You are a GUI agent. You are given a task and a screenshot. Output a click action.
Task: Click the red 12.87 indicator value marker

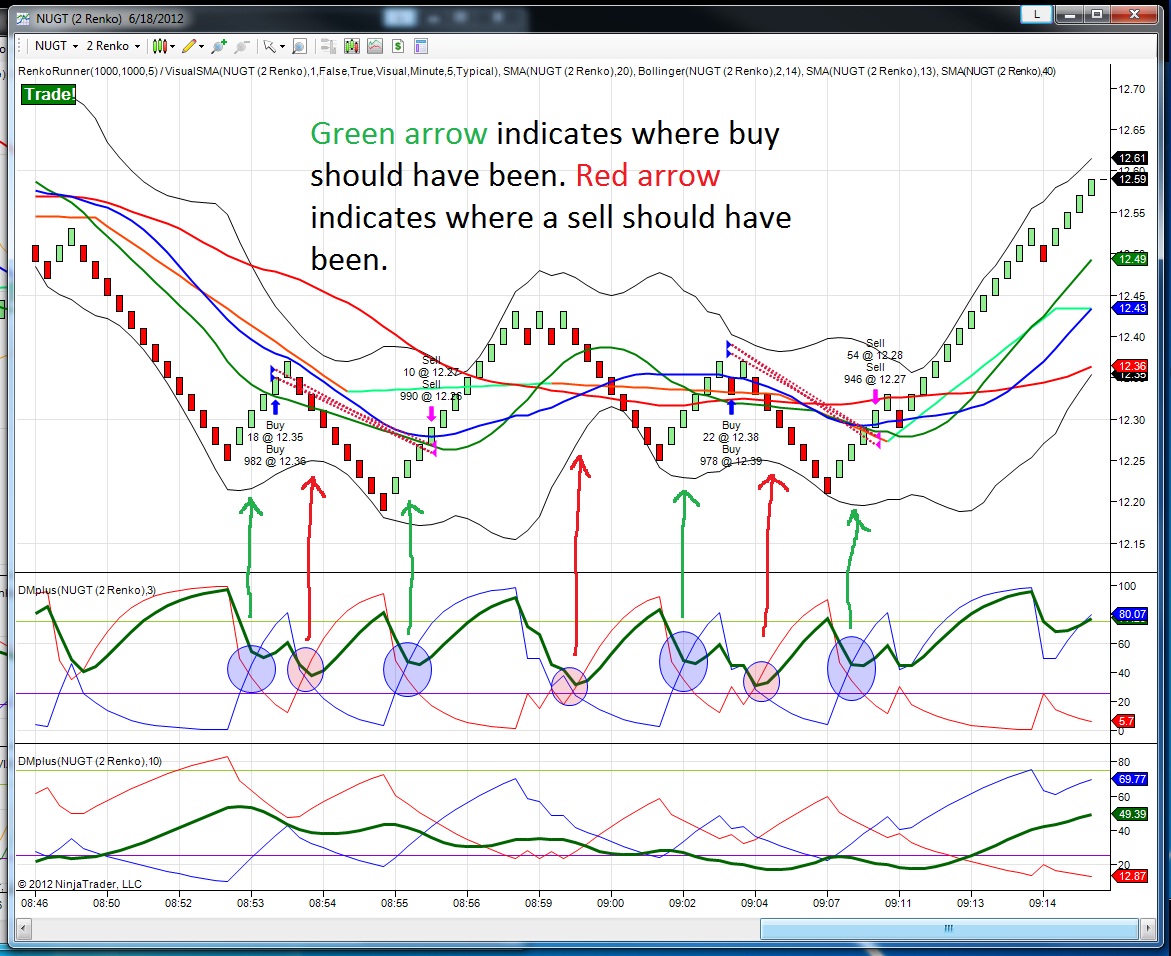[1131, 875]
